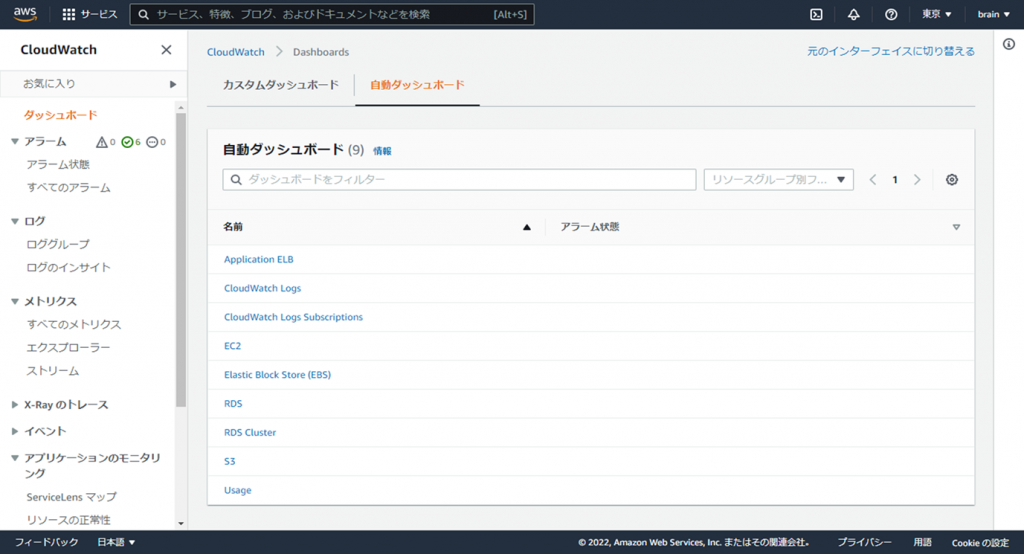
Task: Open the プライバシー footer link
Action: [x=864, y=542]
